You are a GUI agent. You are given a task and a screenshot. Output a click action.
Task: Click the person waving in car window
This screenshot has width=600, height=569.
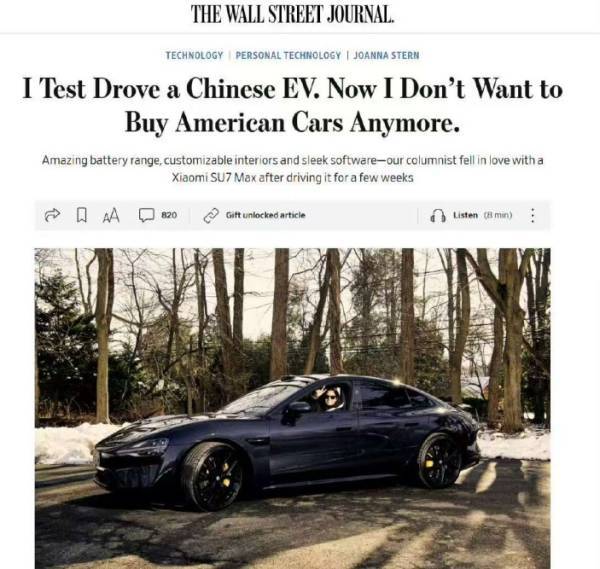tap(328, 399)
